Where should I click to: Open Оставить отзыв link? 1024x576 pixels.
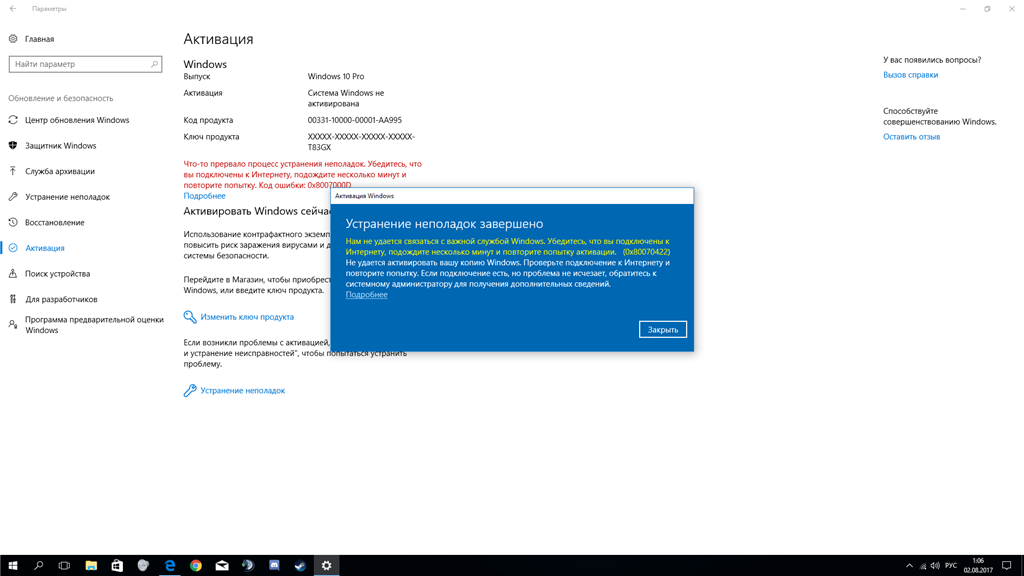[x=912, y=137]
